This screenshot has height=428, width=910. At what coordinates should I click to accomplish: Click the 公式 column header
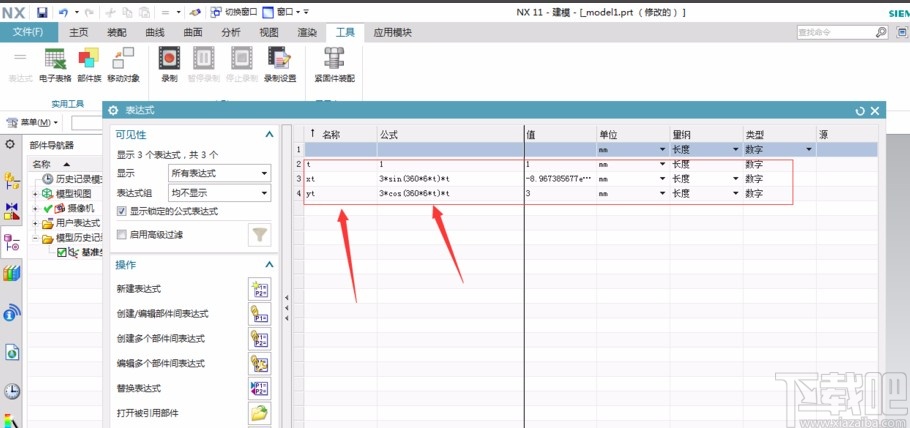[450, 134]
